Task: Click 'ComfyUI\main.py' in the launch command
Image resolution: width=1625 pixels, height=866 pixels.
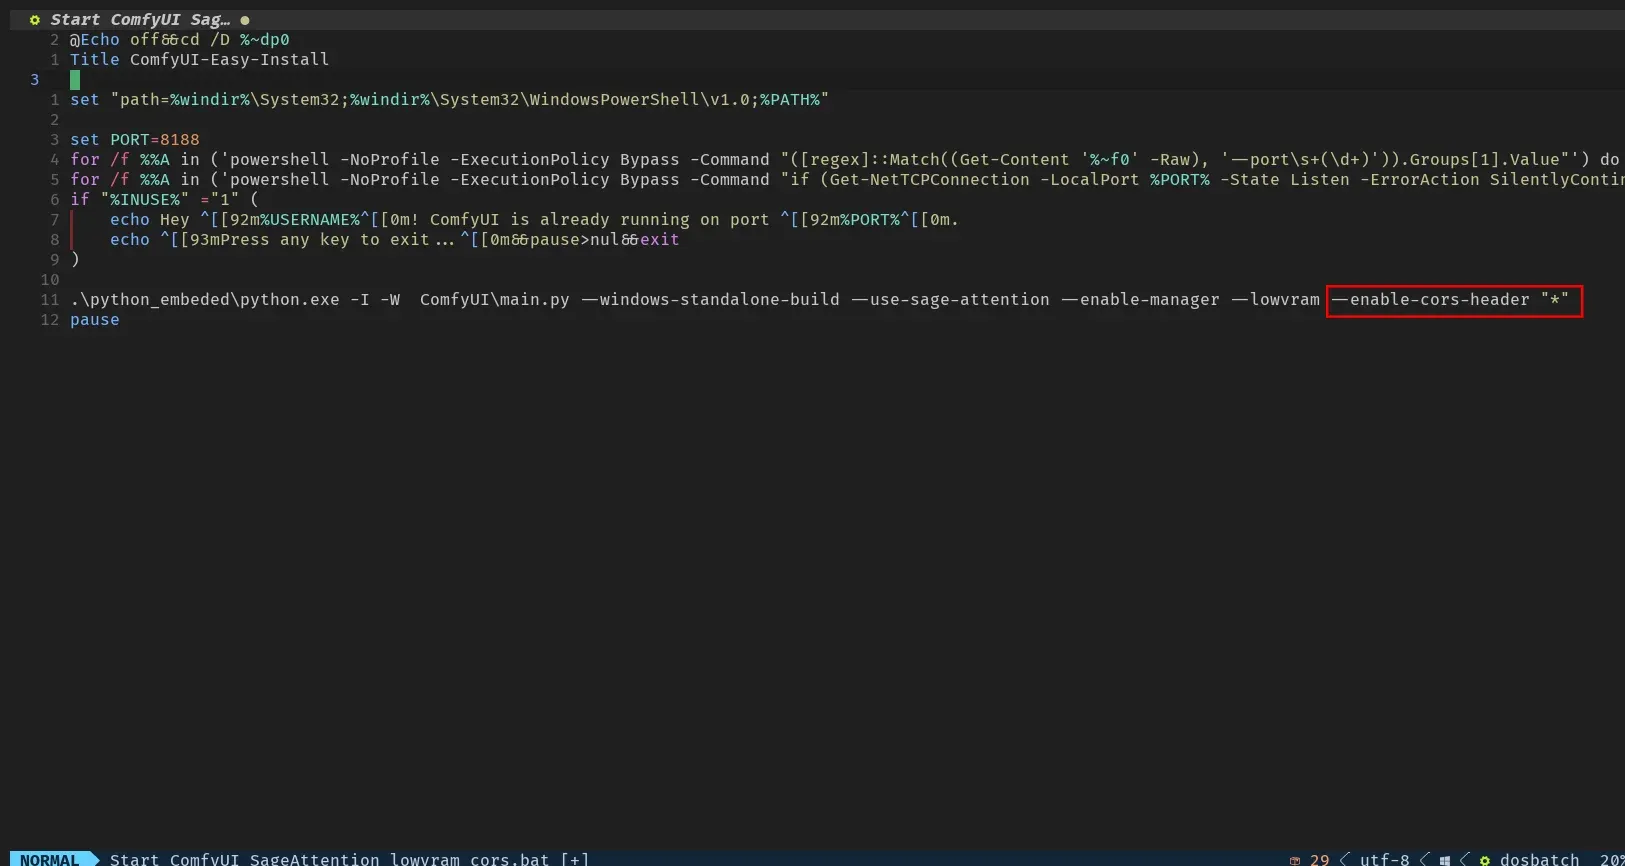Action: 495,300
